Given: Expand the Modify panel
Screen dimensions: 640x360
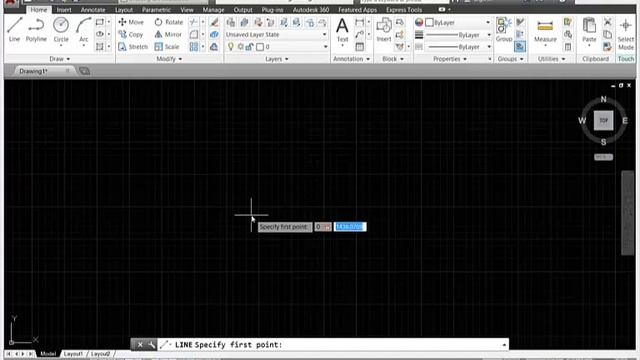Looking at the screenshot, I should pyautogui.click(x=169, y=59).
